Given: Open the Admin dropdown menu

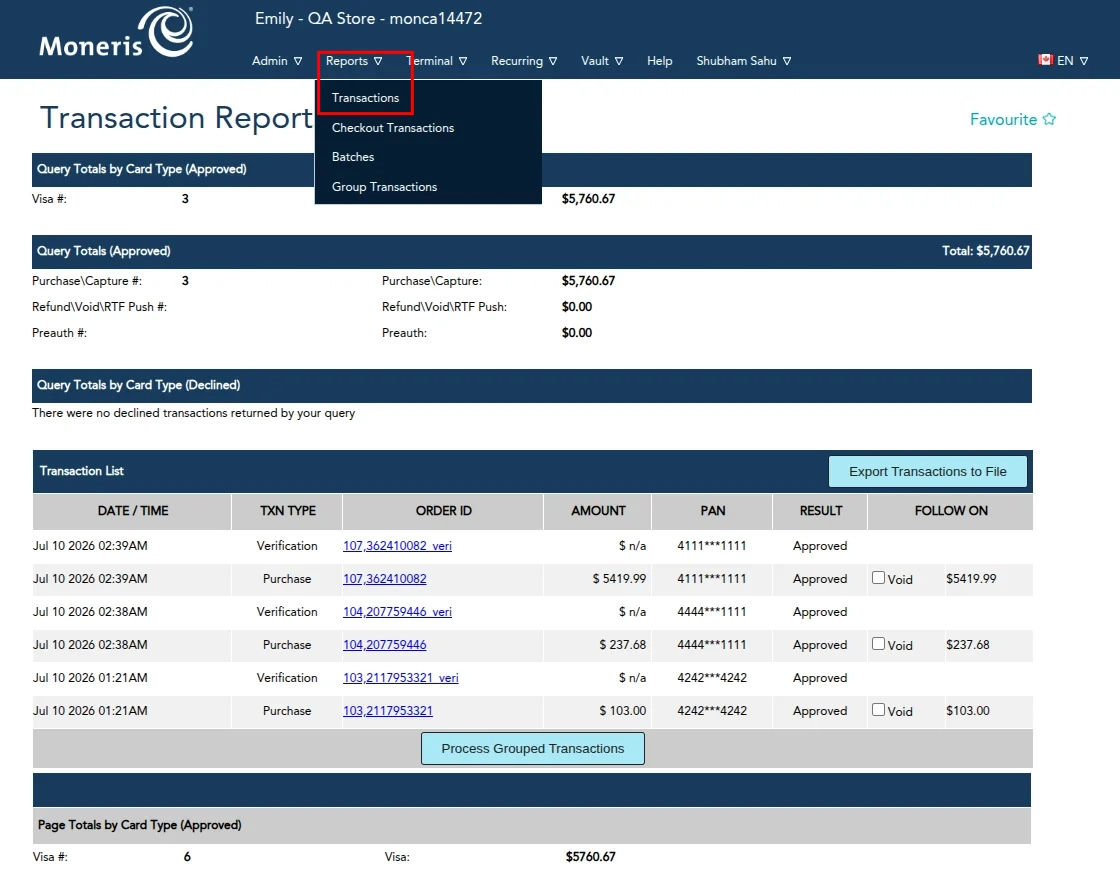Looking at the screenshot, I should (x=277, y=61).
